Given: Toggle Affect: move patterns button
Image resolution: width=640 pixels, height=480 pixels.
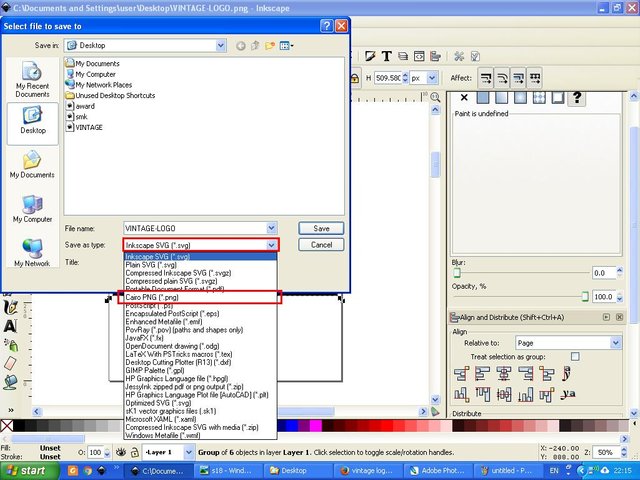Looking at the screenshot, I should (x=535, y=78).
